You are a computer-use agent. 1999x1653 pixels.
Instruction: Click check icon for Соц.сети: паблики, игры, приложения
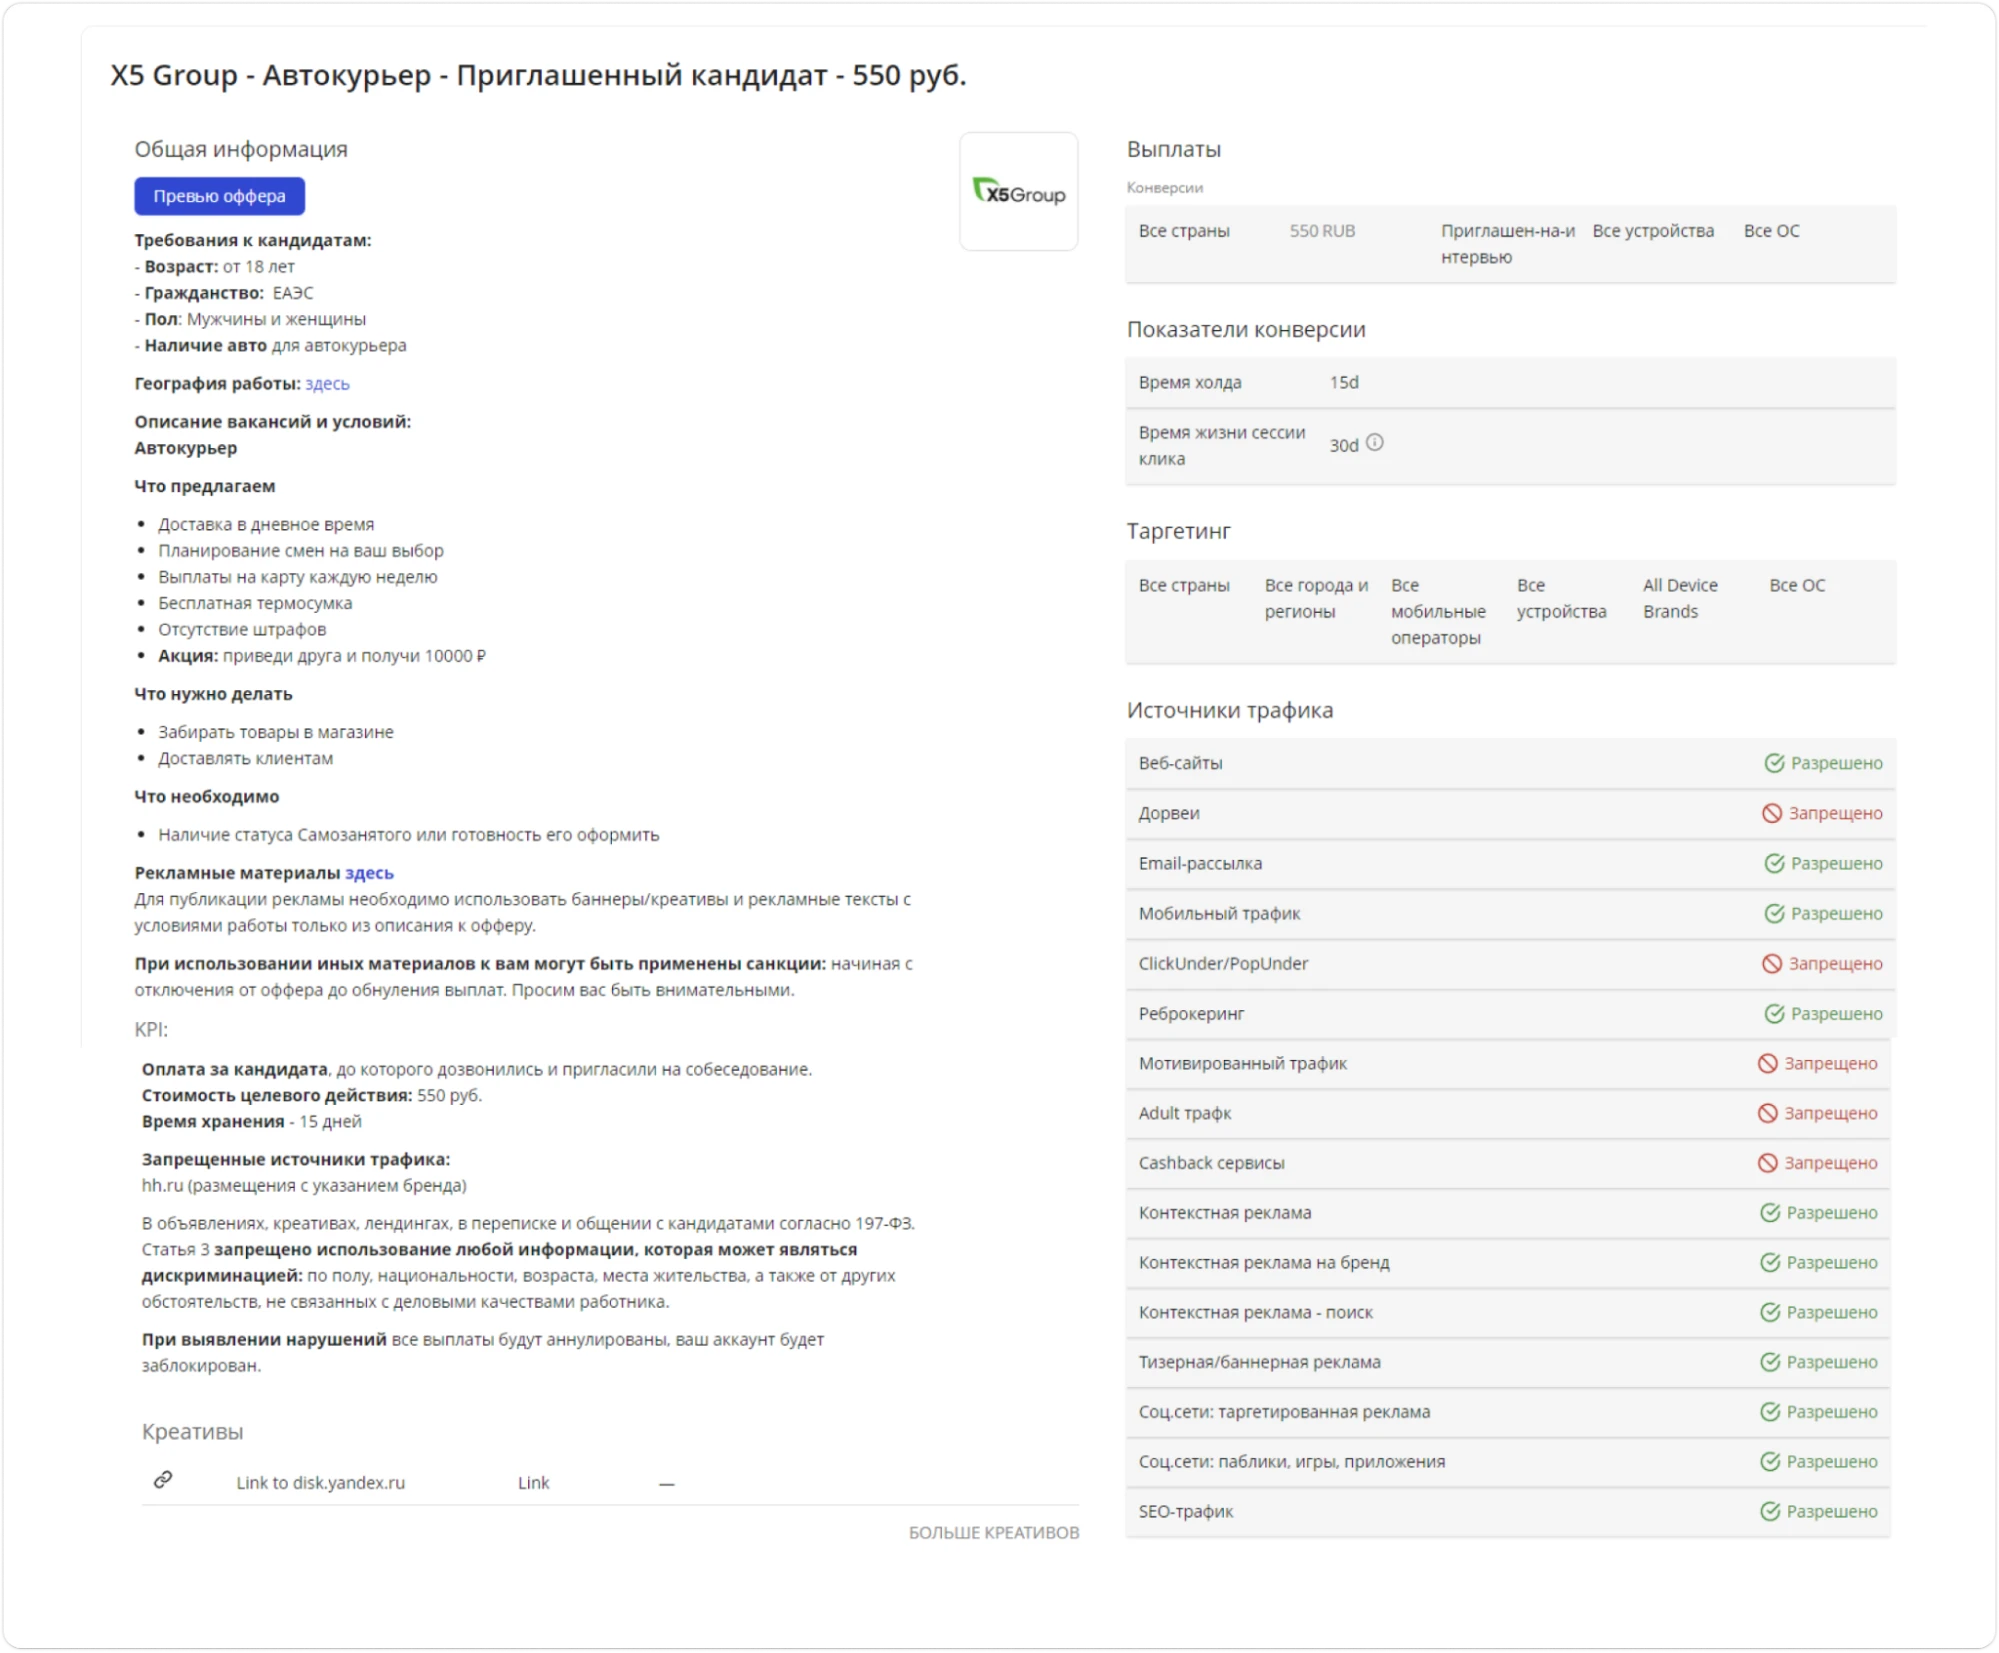(1770, 1462)
